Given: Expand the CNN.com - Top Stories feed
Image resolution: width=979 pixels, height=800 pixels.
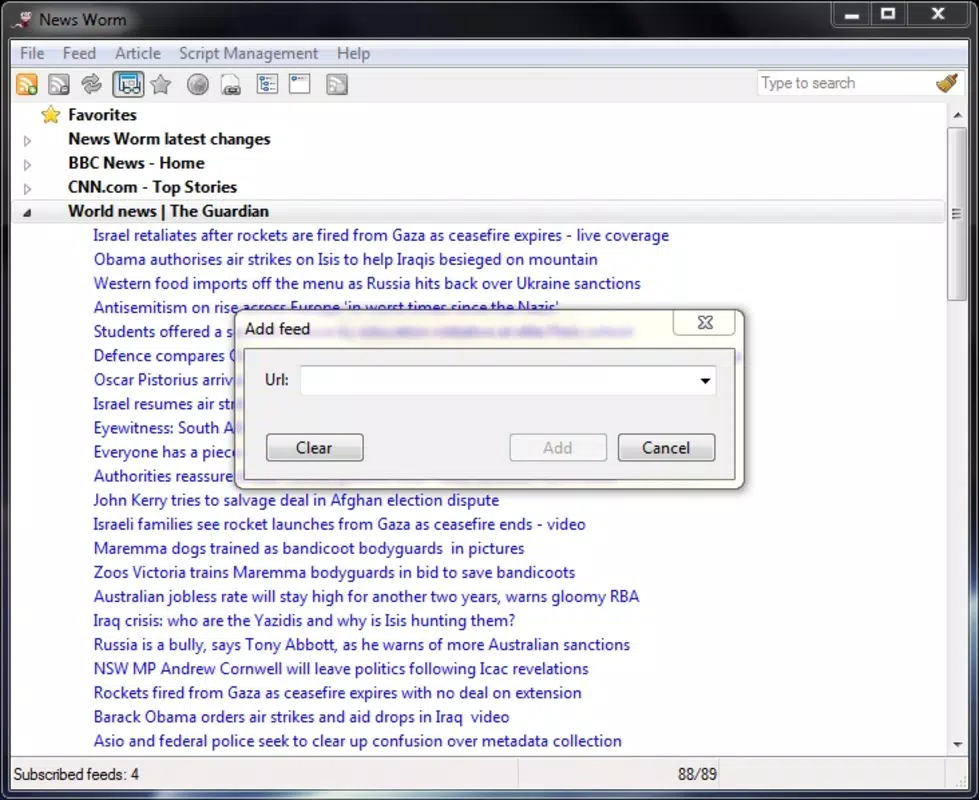Looking at the screenshot, I should tap(27, 189).
